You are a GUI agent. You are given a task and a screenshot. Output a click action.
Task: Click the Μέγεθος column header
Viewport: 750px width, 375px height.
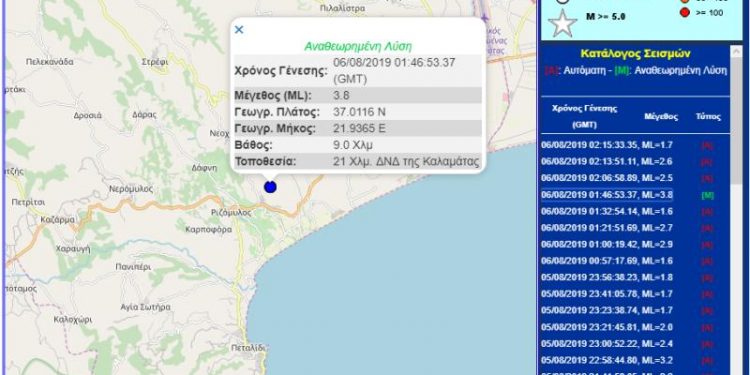click(661, 116)
